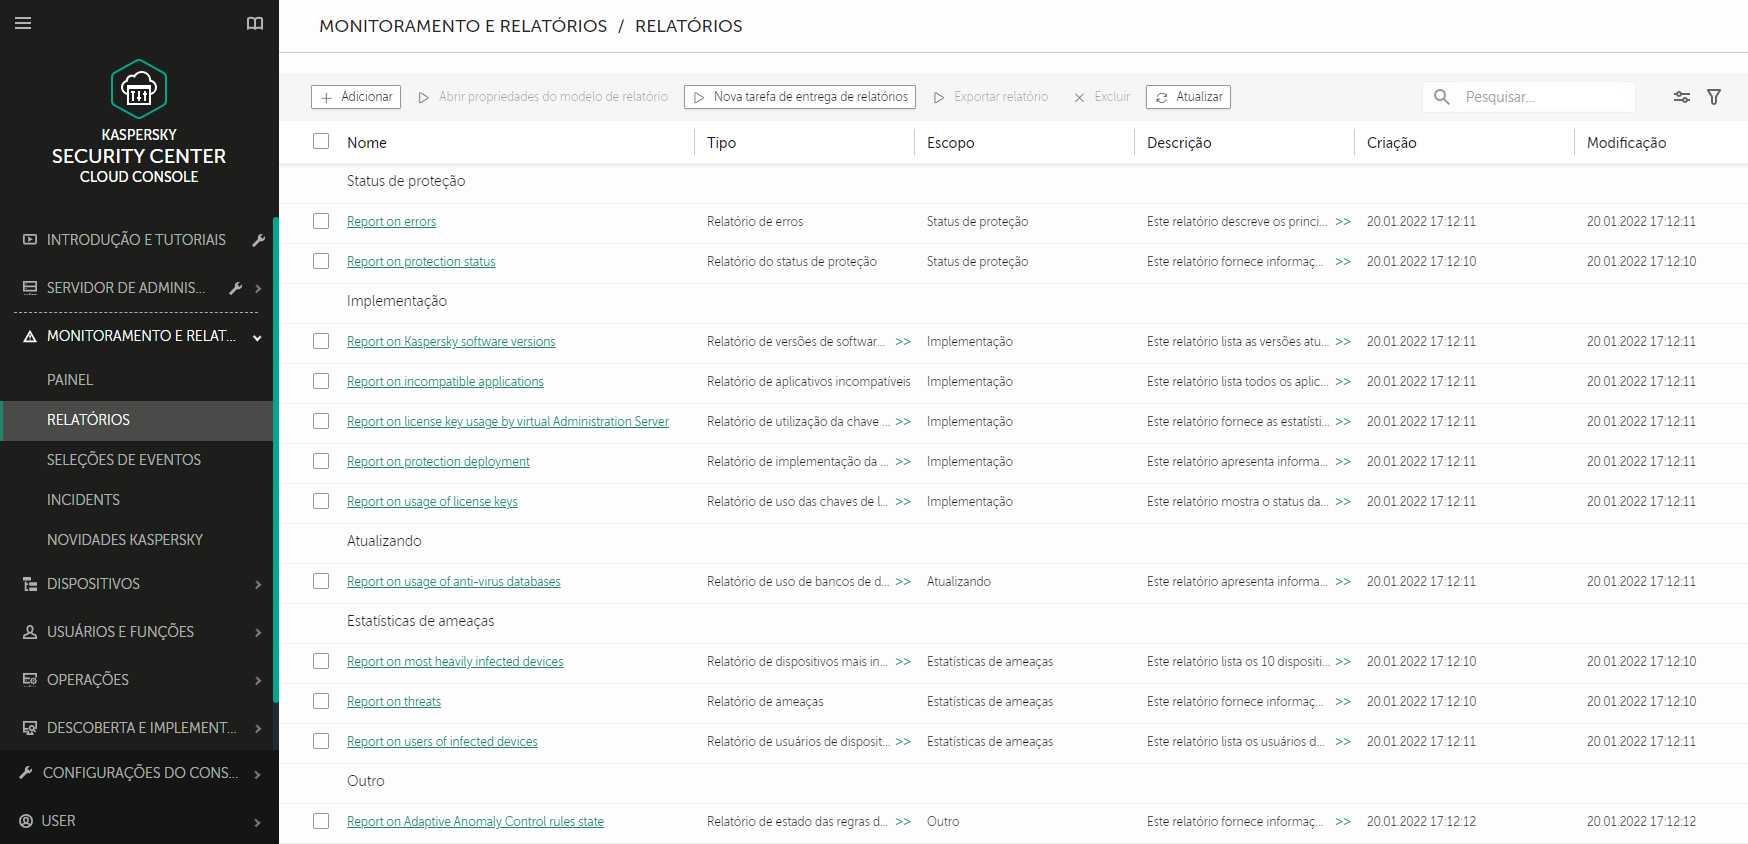
Task: Check the box for Report on errors
Action: (x=321, y=221)
